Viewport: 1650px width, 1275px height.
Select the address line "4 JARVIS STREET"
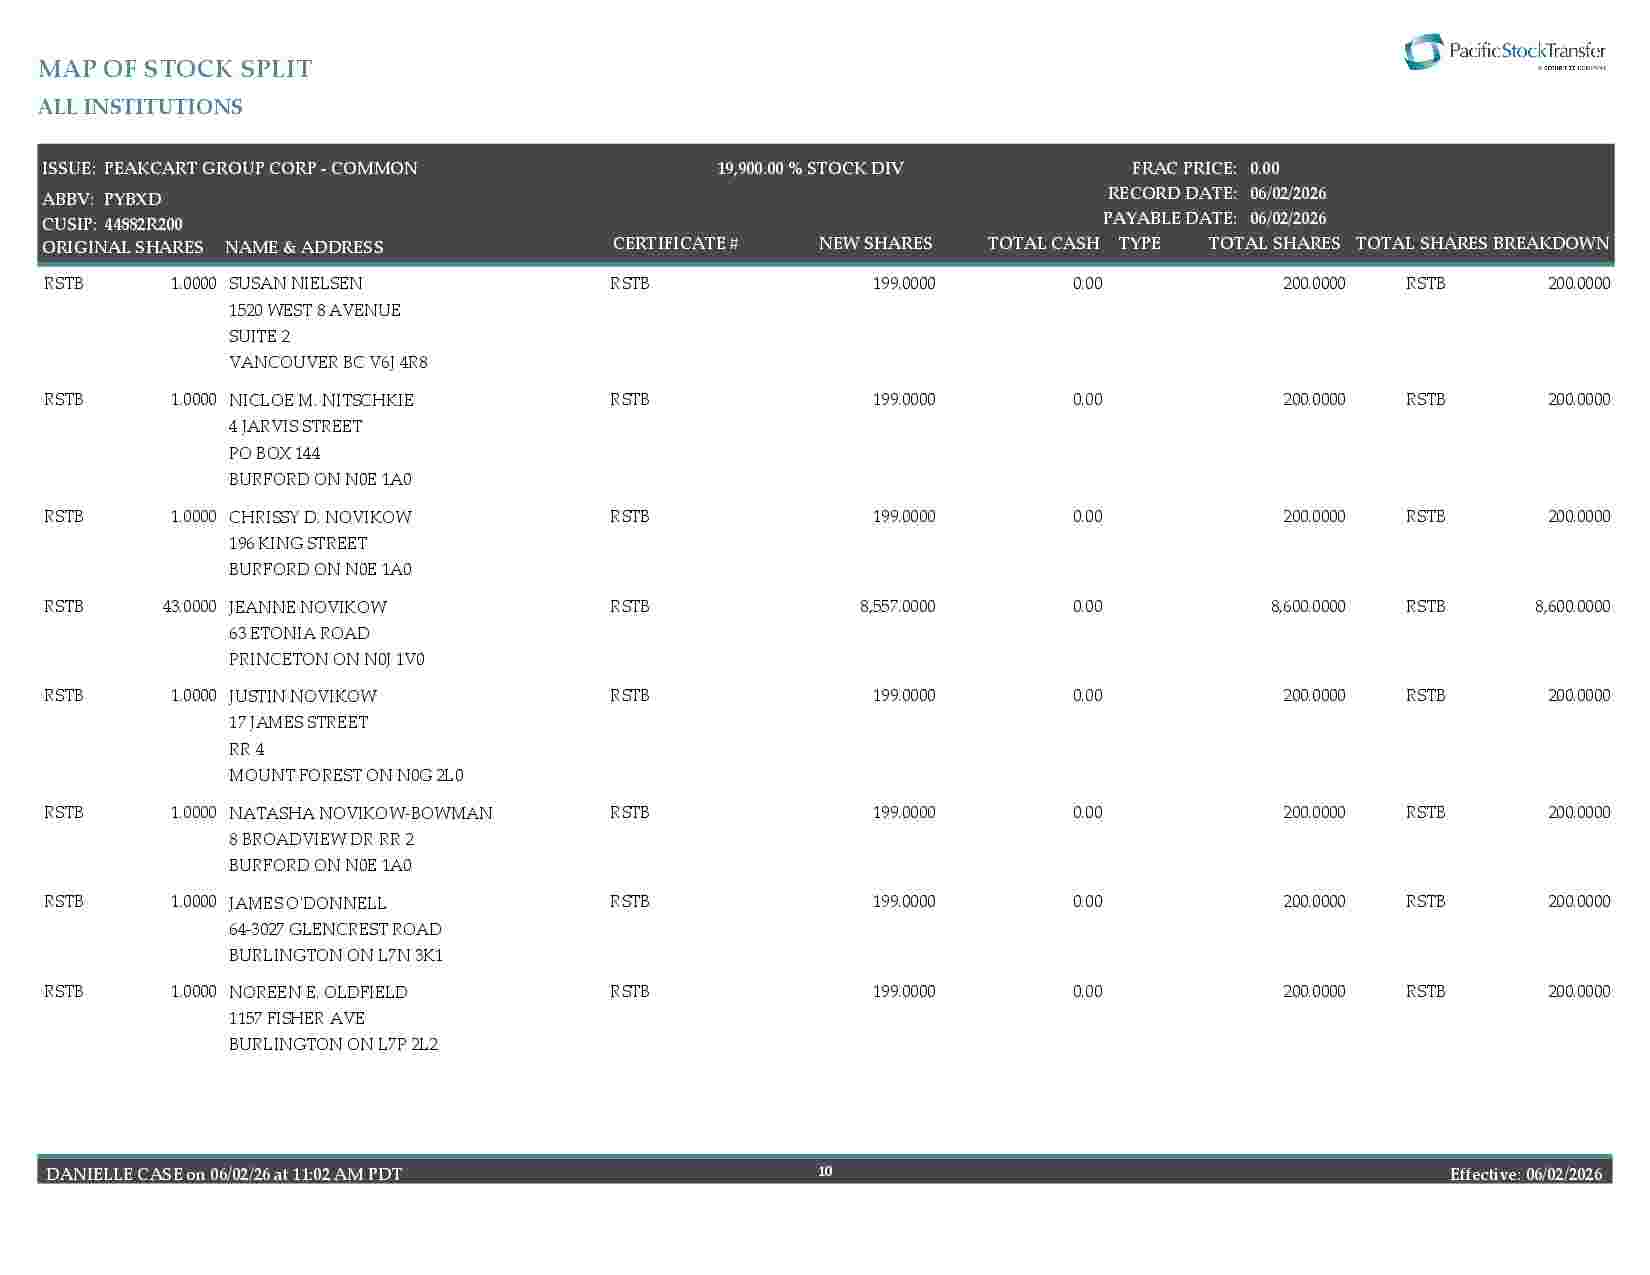point(296,426)
